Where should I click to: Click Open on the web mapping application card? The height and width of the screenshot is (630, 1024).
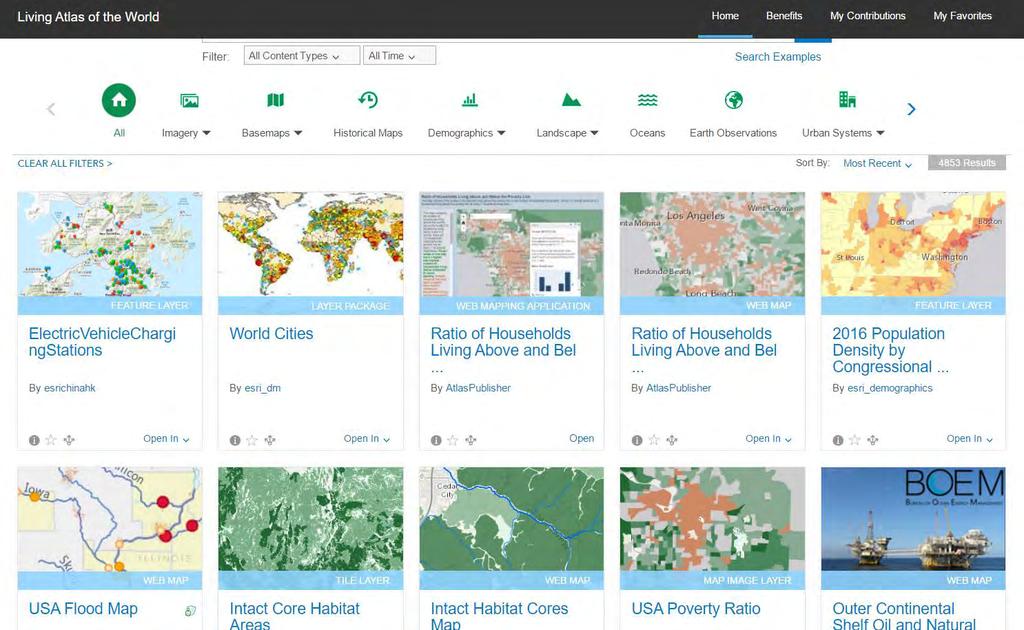[581, 439]
